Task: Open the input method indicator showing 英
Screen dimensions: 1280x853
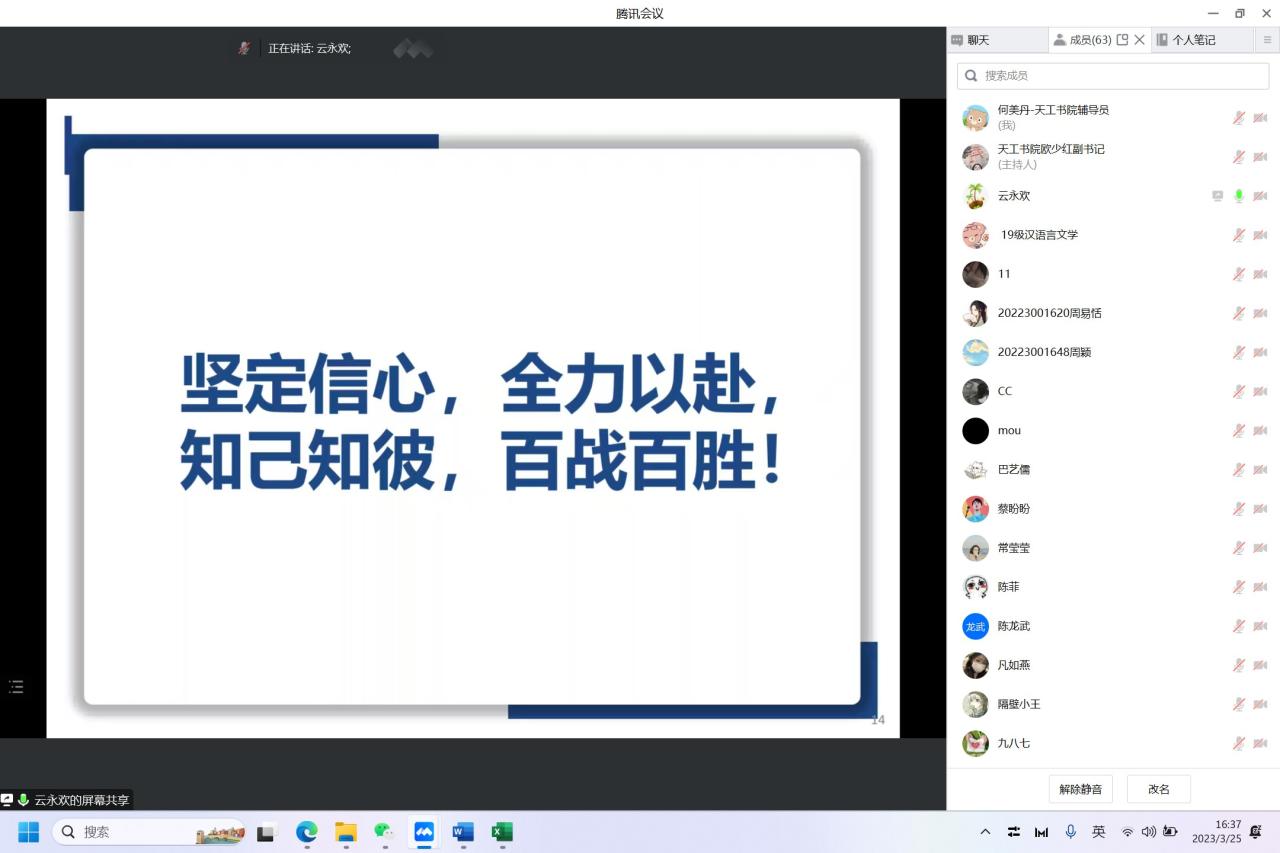Action: 1098,831
